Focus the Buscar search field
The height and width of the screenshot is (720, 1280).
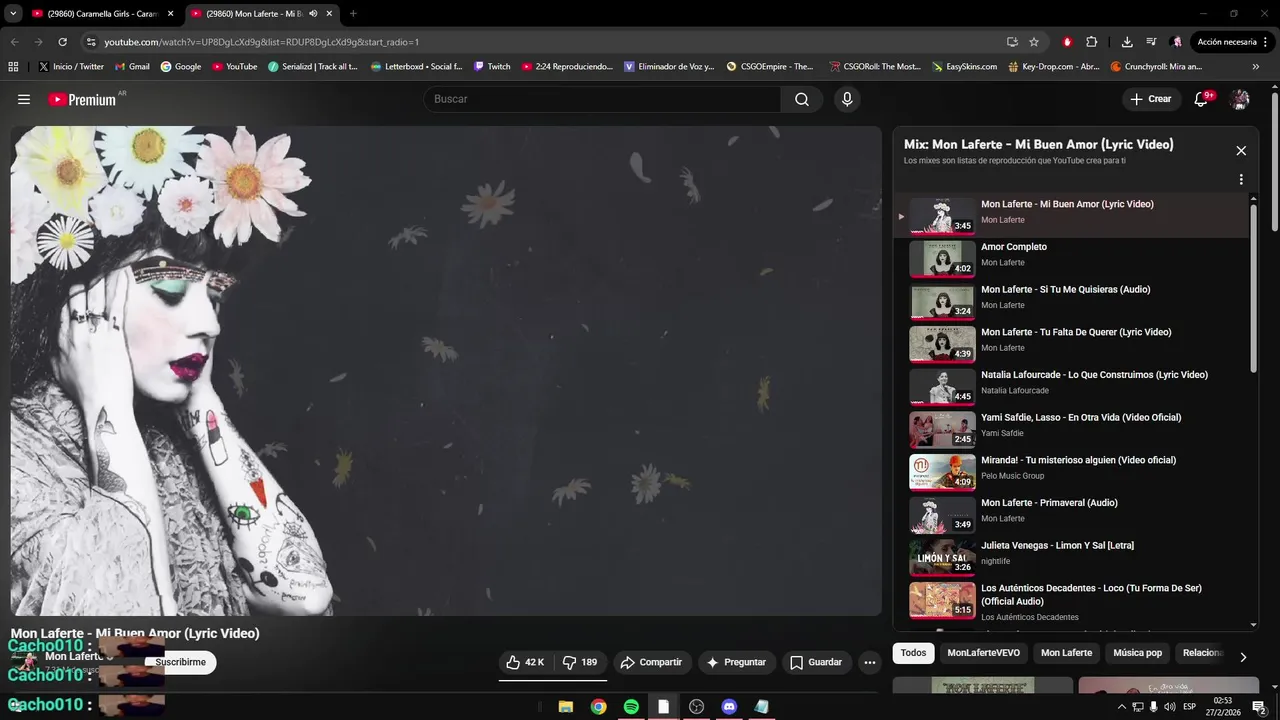coord(603,99)
